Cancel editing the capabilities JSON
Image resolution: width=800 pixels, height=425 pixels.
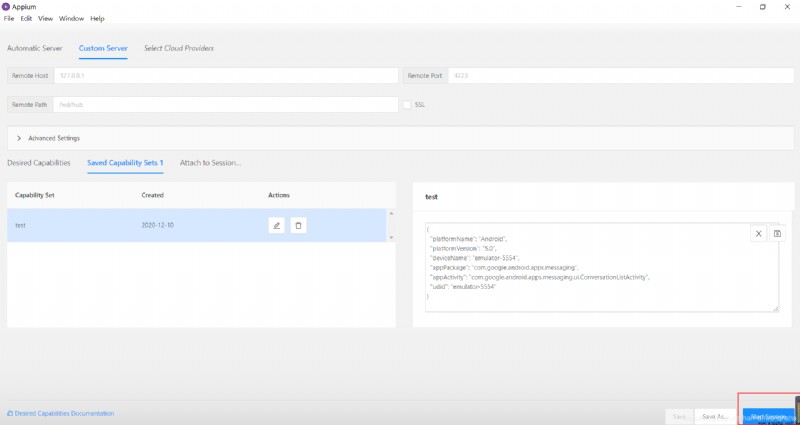point(758,234)
